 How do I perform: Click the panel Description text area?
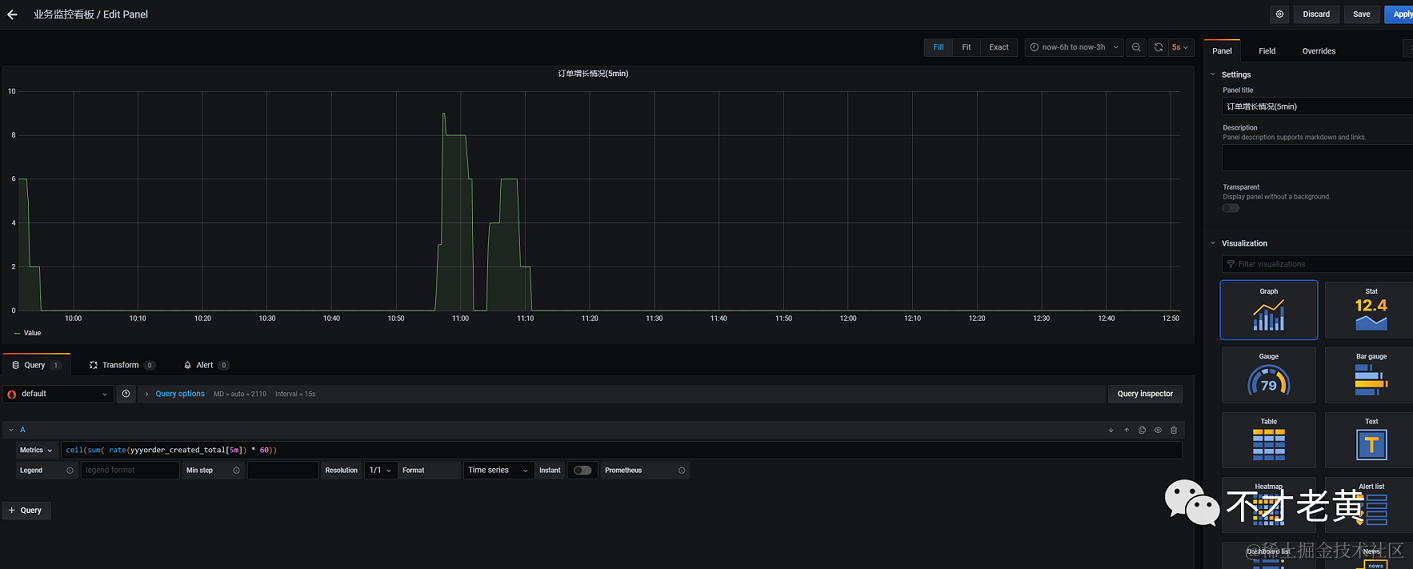(x=1317, y=158)
